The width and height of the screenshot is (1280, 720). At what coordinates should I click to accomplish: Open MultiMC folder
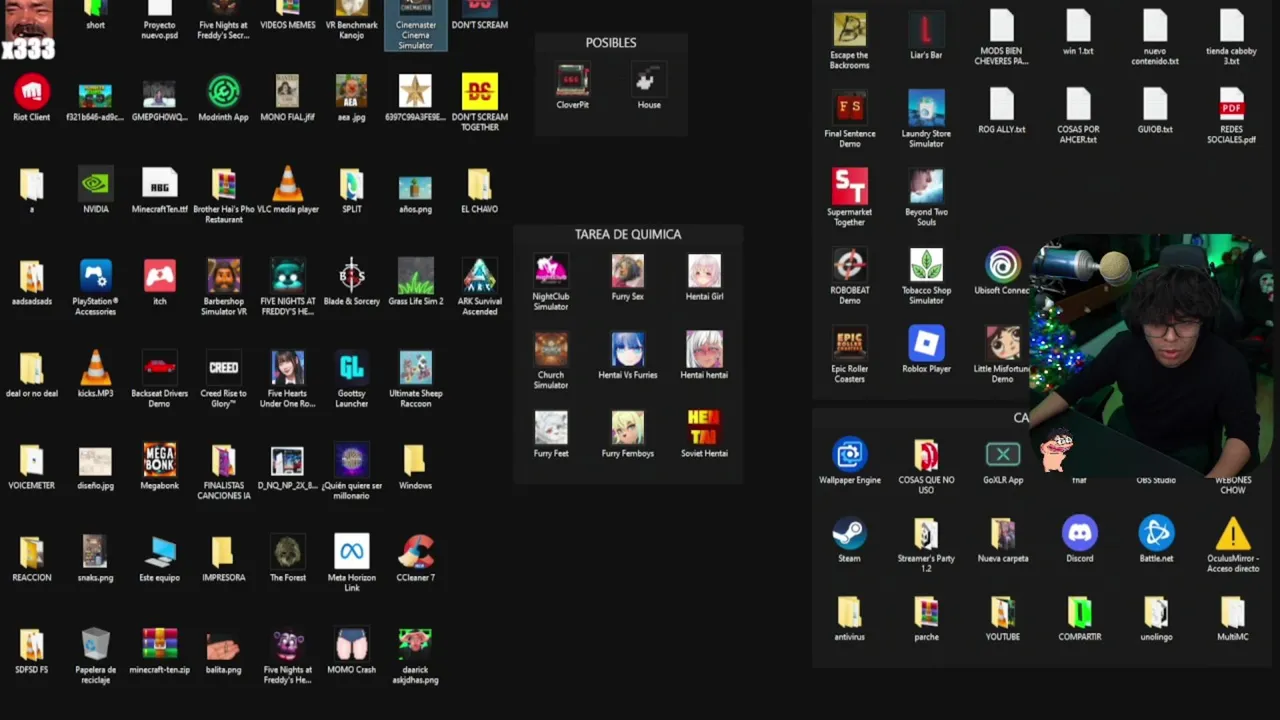tap(1232, 612)
